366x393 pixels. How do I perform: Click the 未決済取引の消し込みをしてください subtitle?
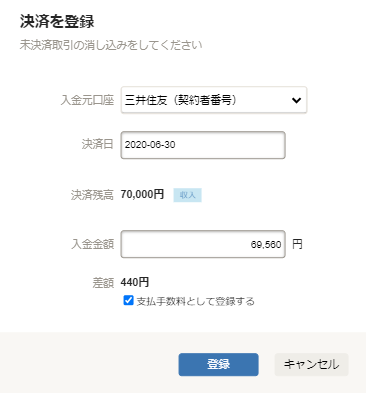[111, 45]
